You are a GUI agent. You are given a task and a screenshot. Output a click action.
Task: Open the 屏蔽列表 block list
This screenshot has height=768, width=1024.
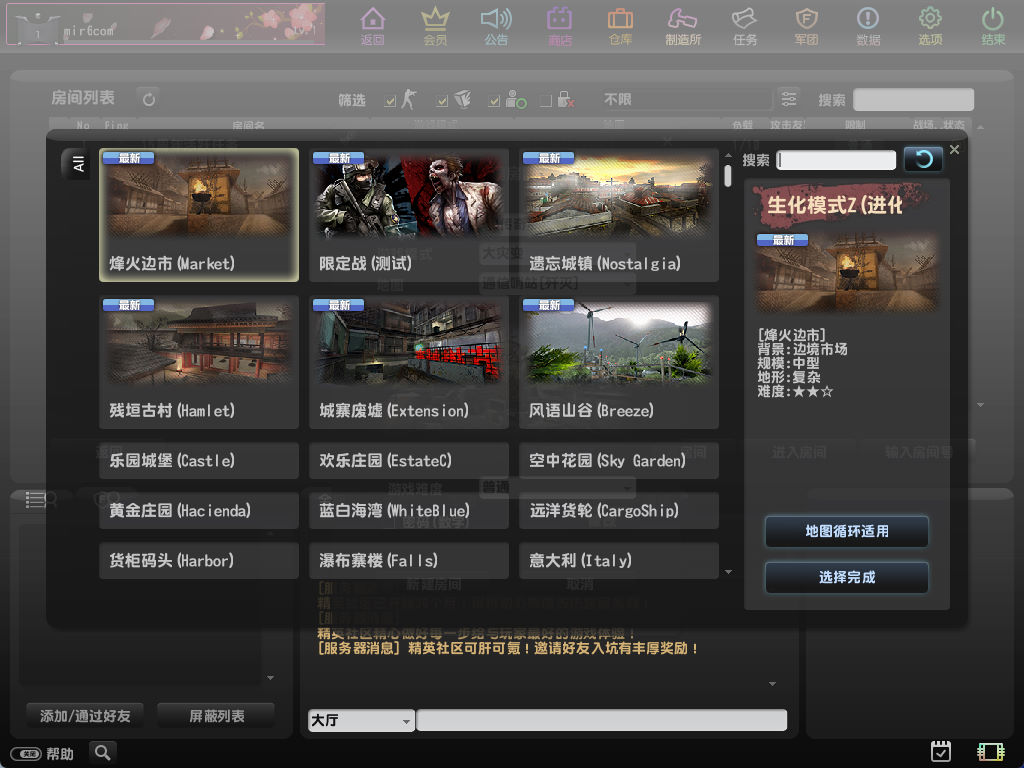click(x=216, y=716)
